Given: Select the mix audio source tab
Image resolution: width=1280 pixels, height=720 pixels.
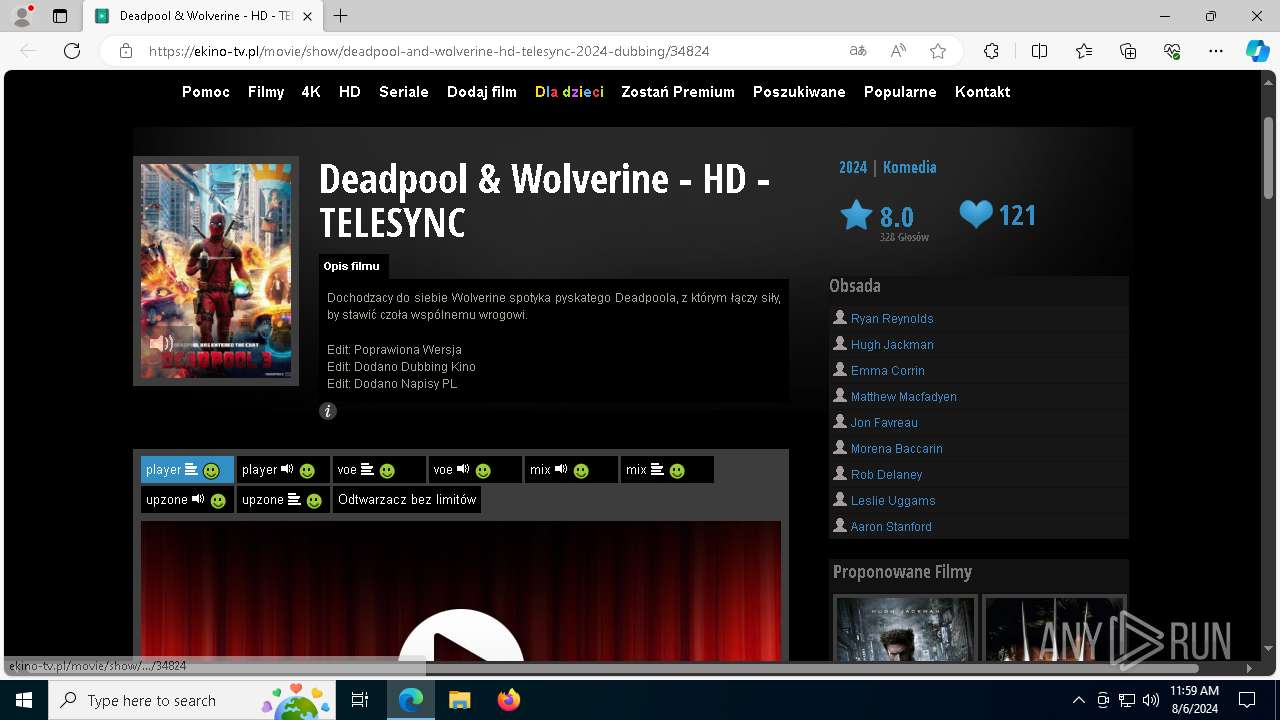Looking at the screenshot, I should 571,470.
